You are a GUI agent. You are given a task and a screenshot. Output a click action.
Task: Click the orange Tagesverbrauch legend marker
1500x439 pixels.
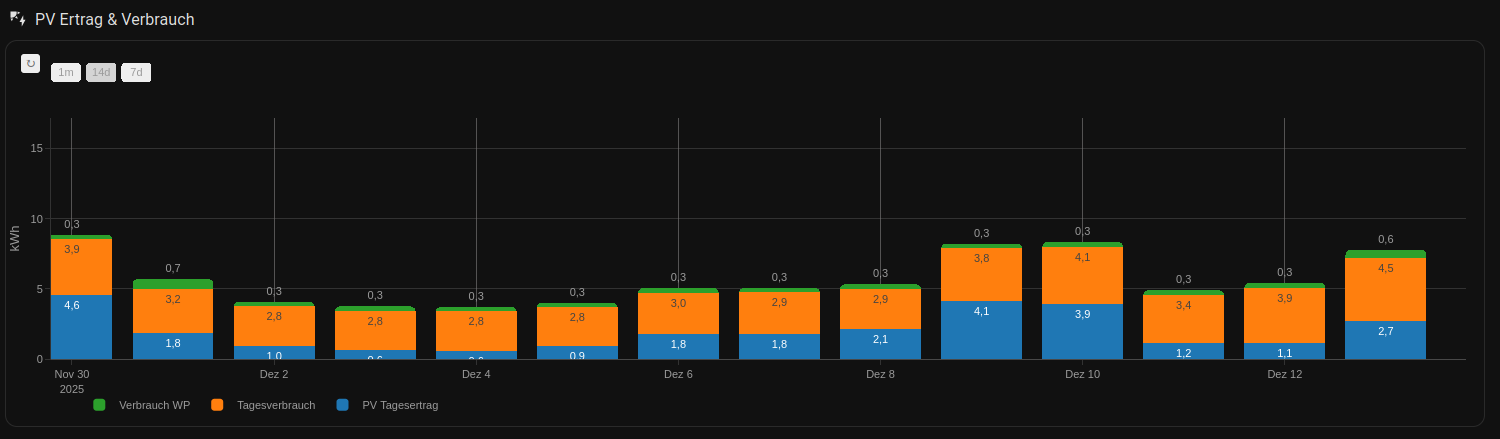click(217, 405)
